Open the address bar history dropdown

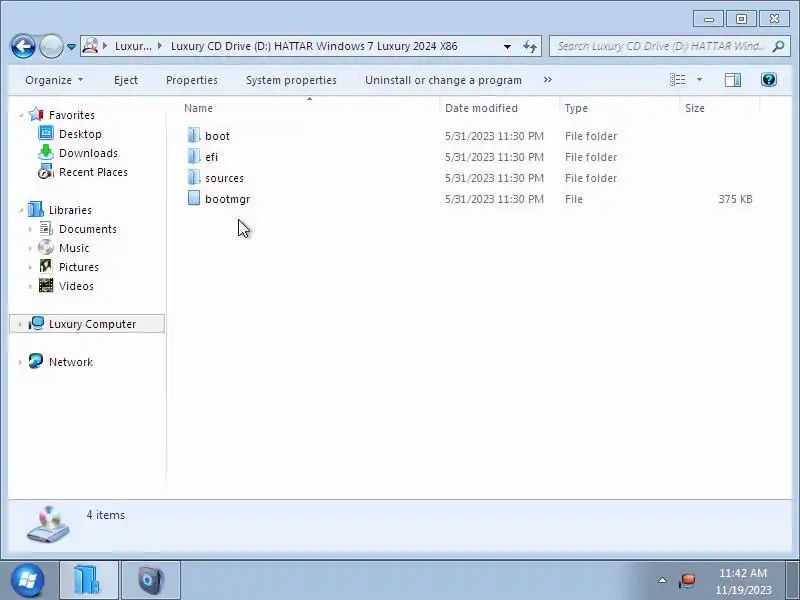(507, 46)
